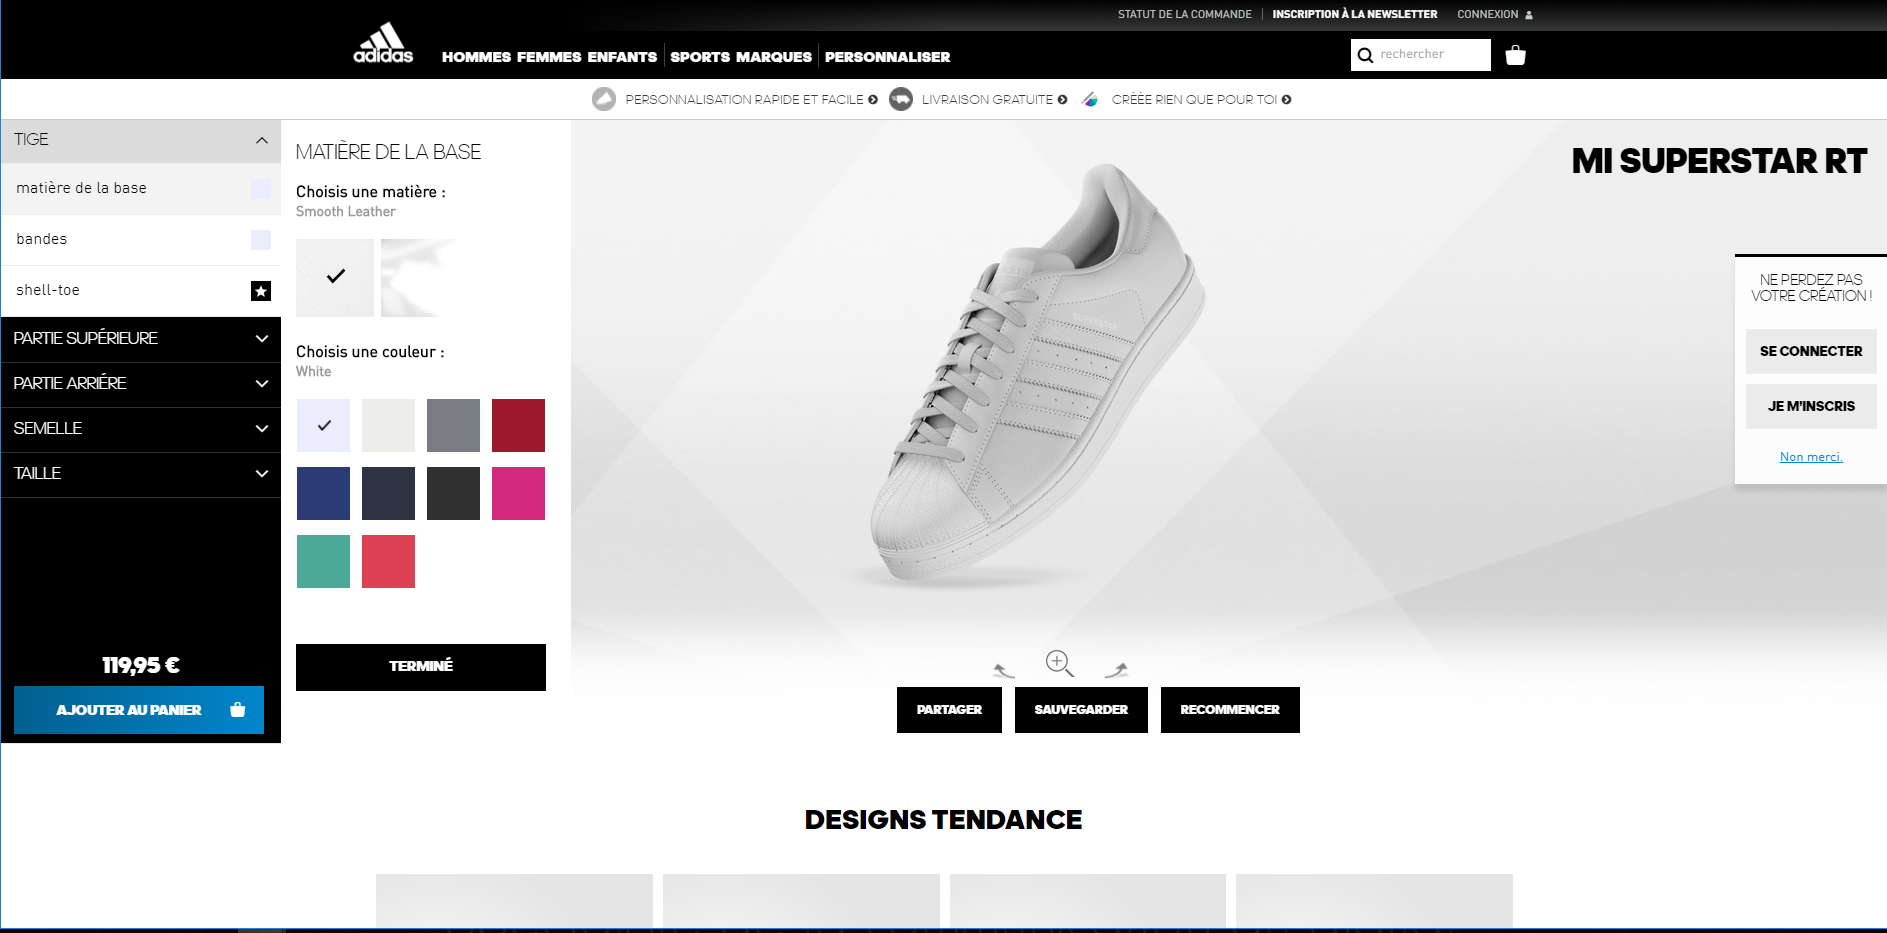Click the 'Non merci.' link
1887x933 pixels.
click(x=1810, y=457)
